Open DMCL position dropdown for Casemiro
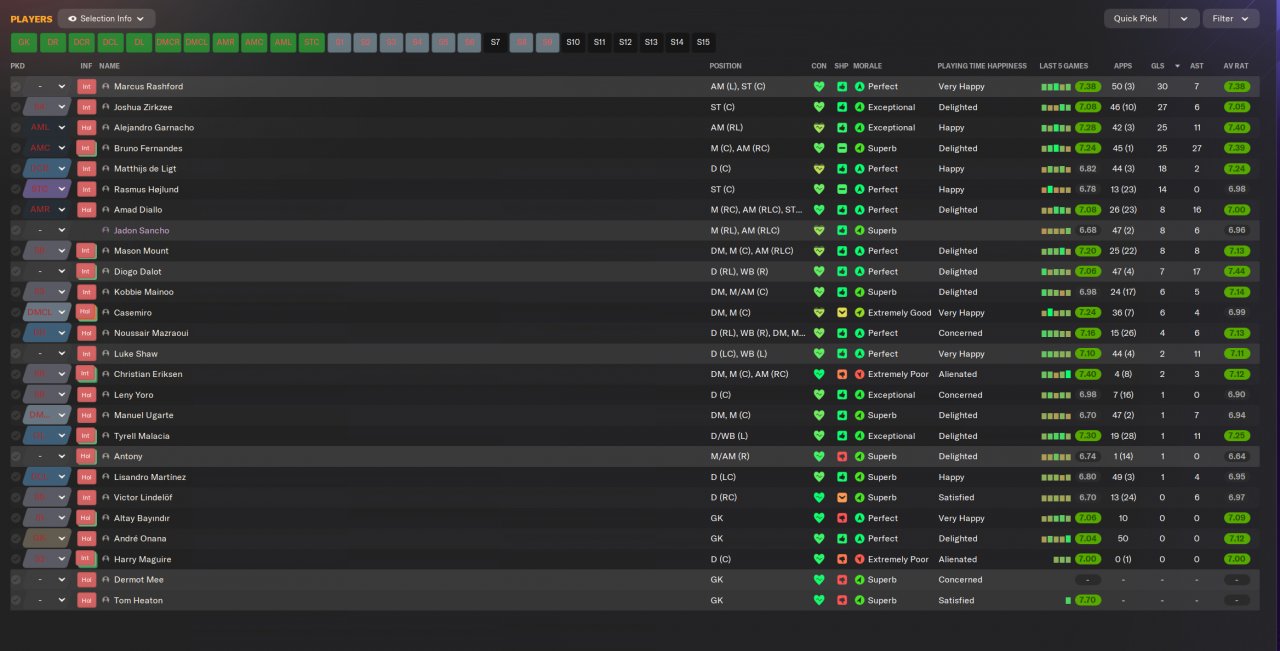Image resolution: width=1280 pixels, height=651 pixels. pyautogui.click(x=47, y=313)
